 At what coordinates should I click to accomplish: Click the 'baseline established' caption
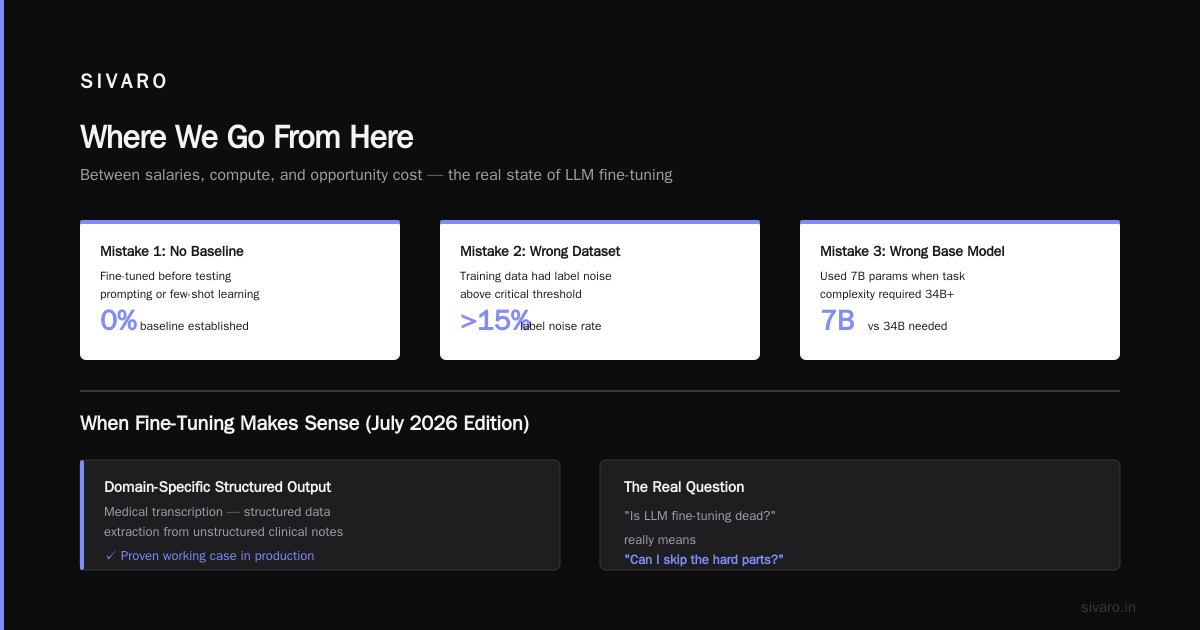click(194, 326)
